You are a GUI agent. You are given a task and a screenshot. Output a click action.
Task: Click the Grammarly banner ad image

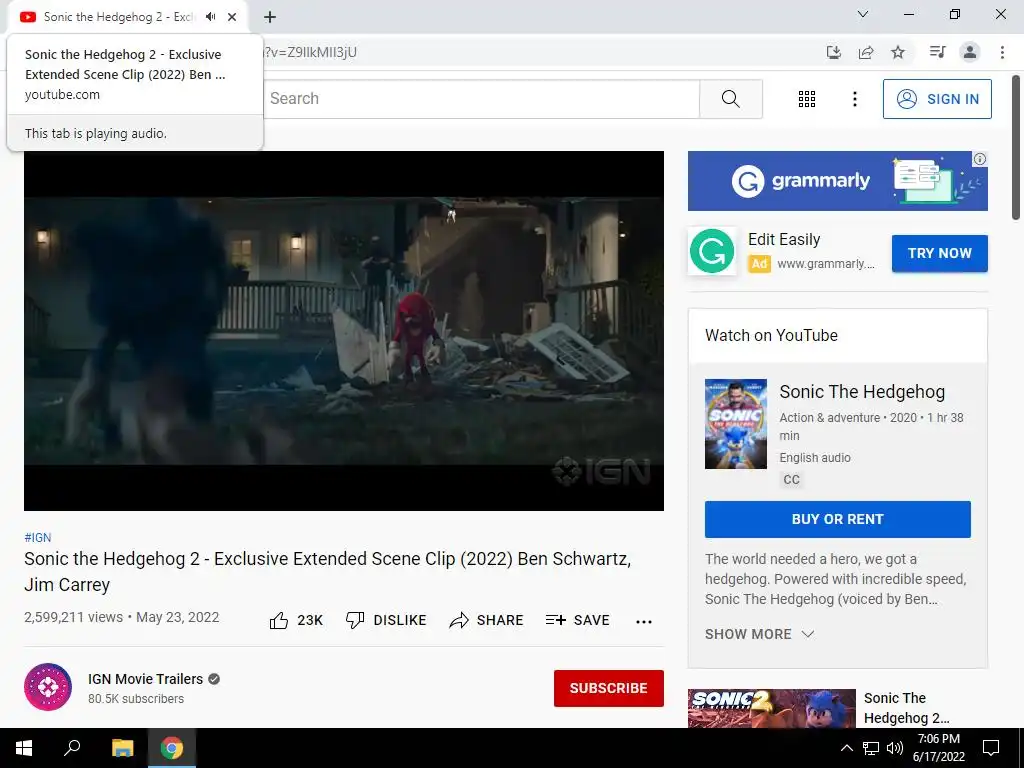coord(837,181)
